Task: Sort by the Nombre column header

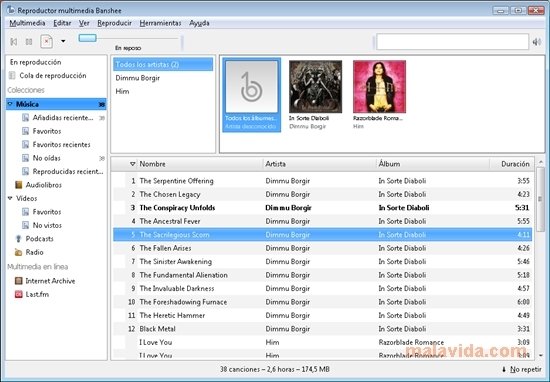Action: [x=200, y=164]
